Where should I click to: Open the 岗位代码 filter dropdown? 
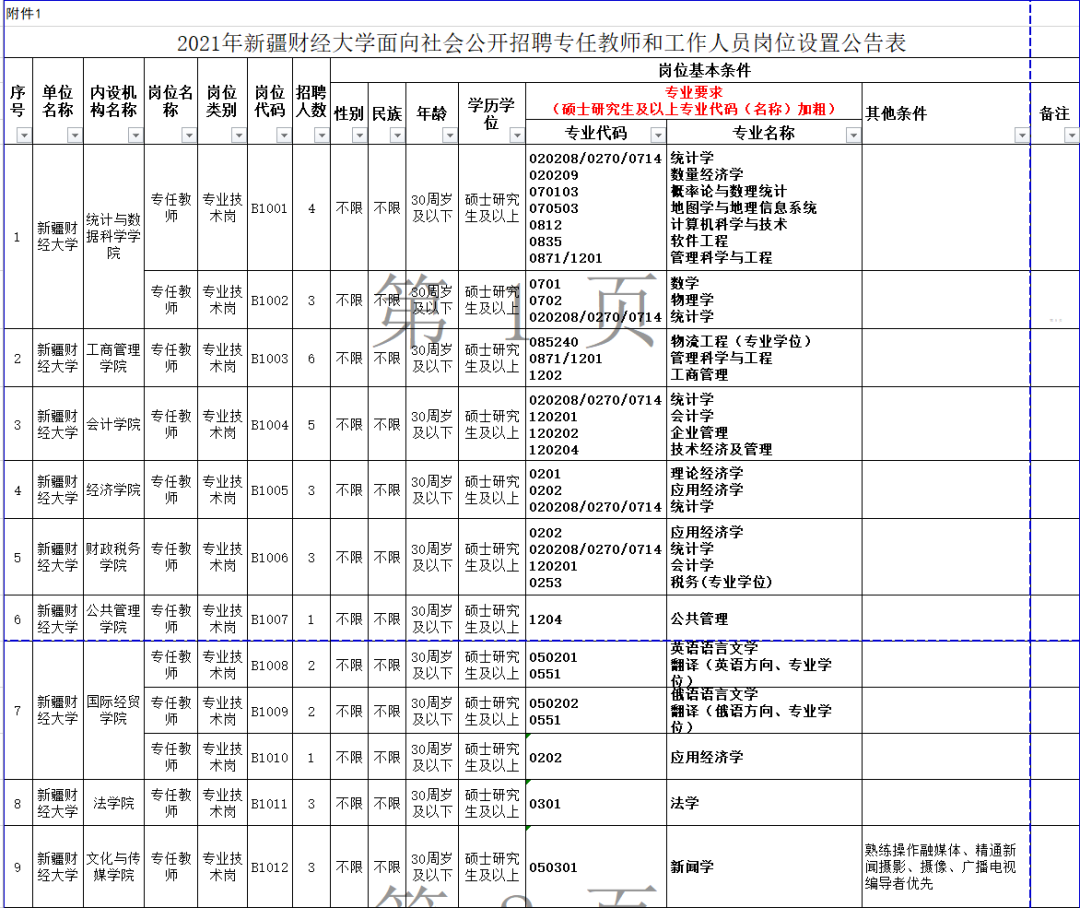284,136
